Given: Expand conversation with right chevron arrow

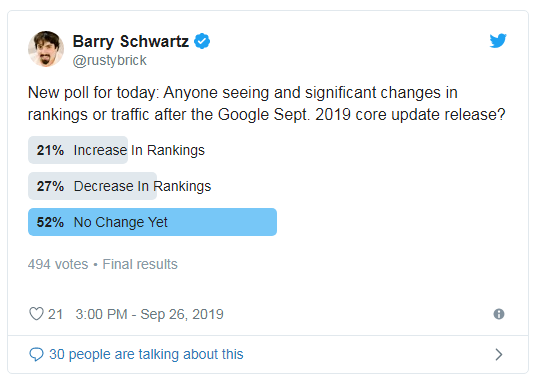Looking at the screenshot, I should pos(499,354).
